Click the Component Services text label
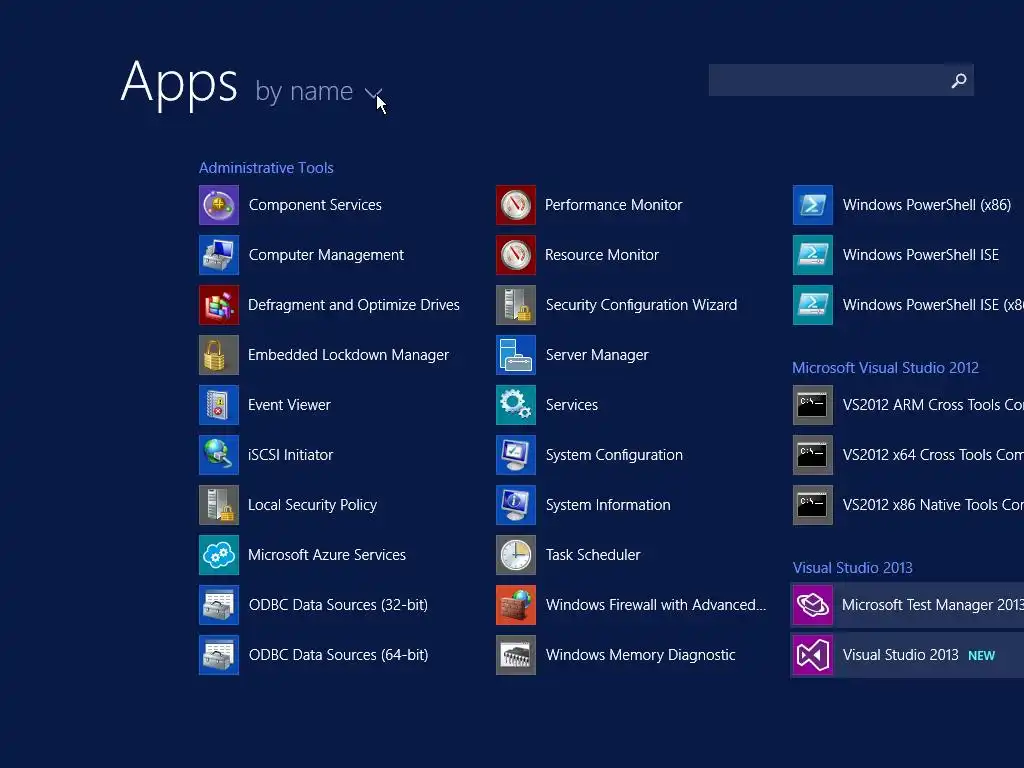Viewport: 1024px width, 768px height. 315,205
